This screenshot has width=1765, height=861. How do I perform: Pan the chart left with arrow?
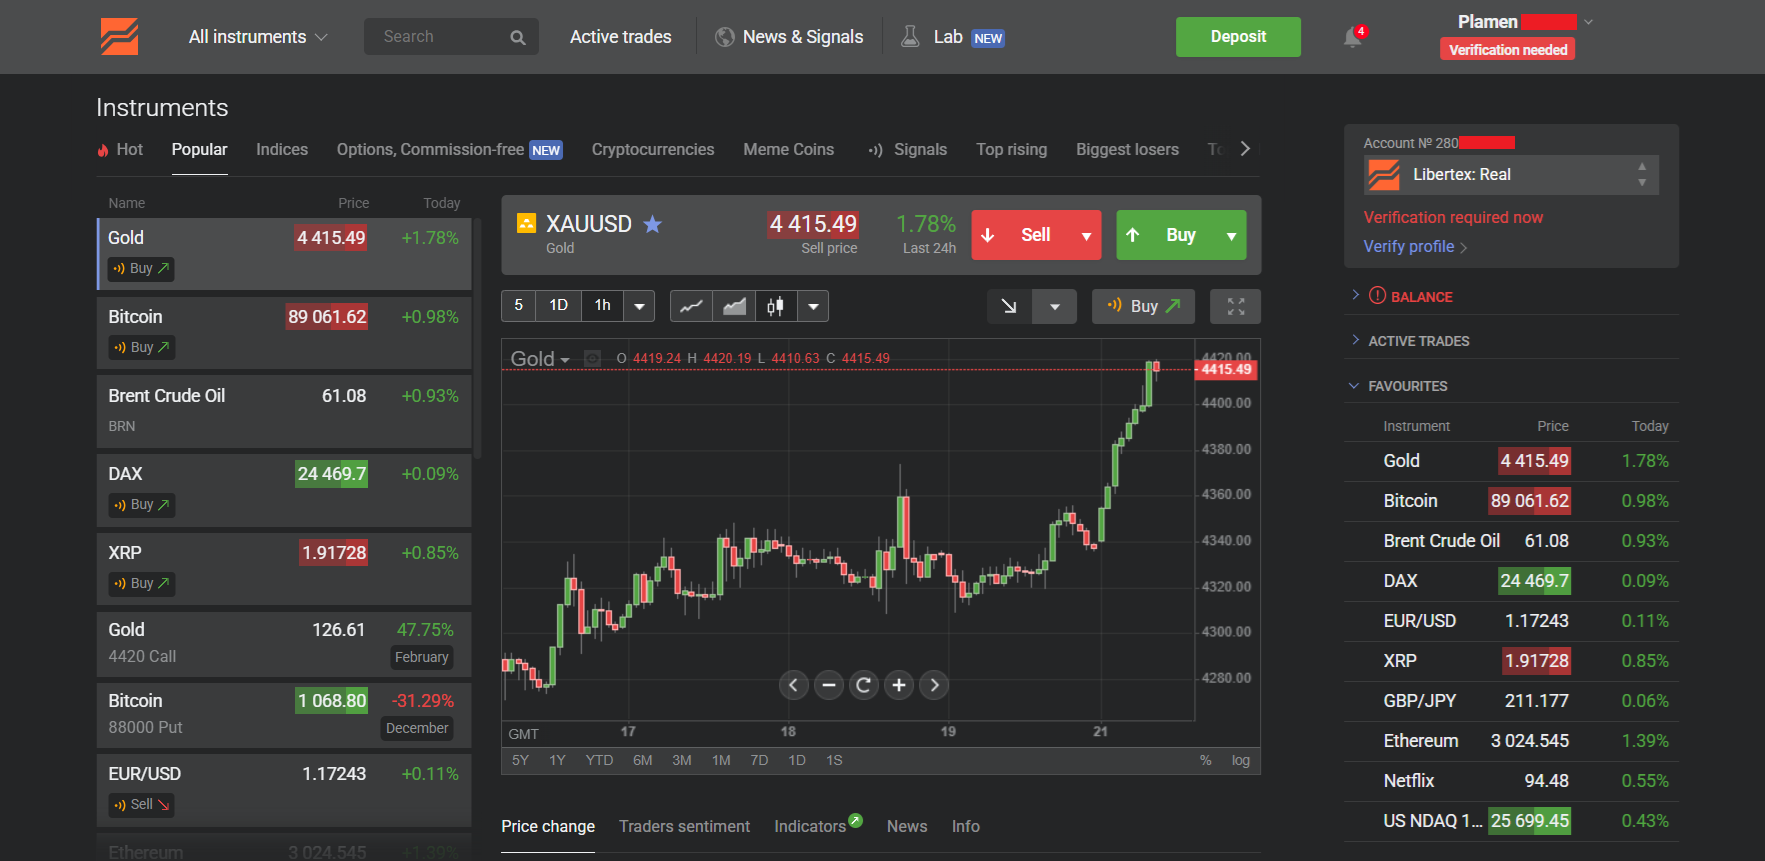(x=793, y=685)
